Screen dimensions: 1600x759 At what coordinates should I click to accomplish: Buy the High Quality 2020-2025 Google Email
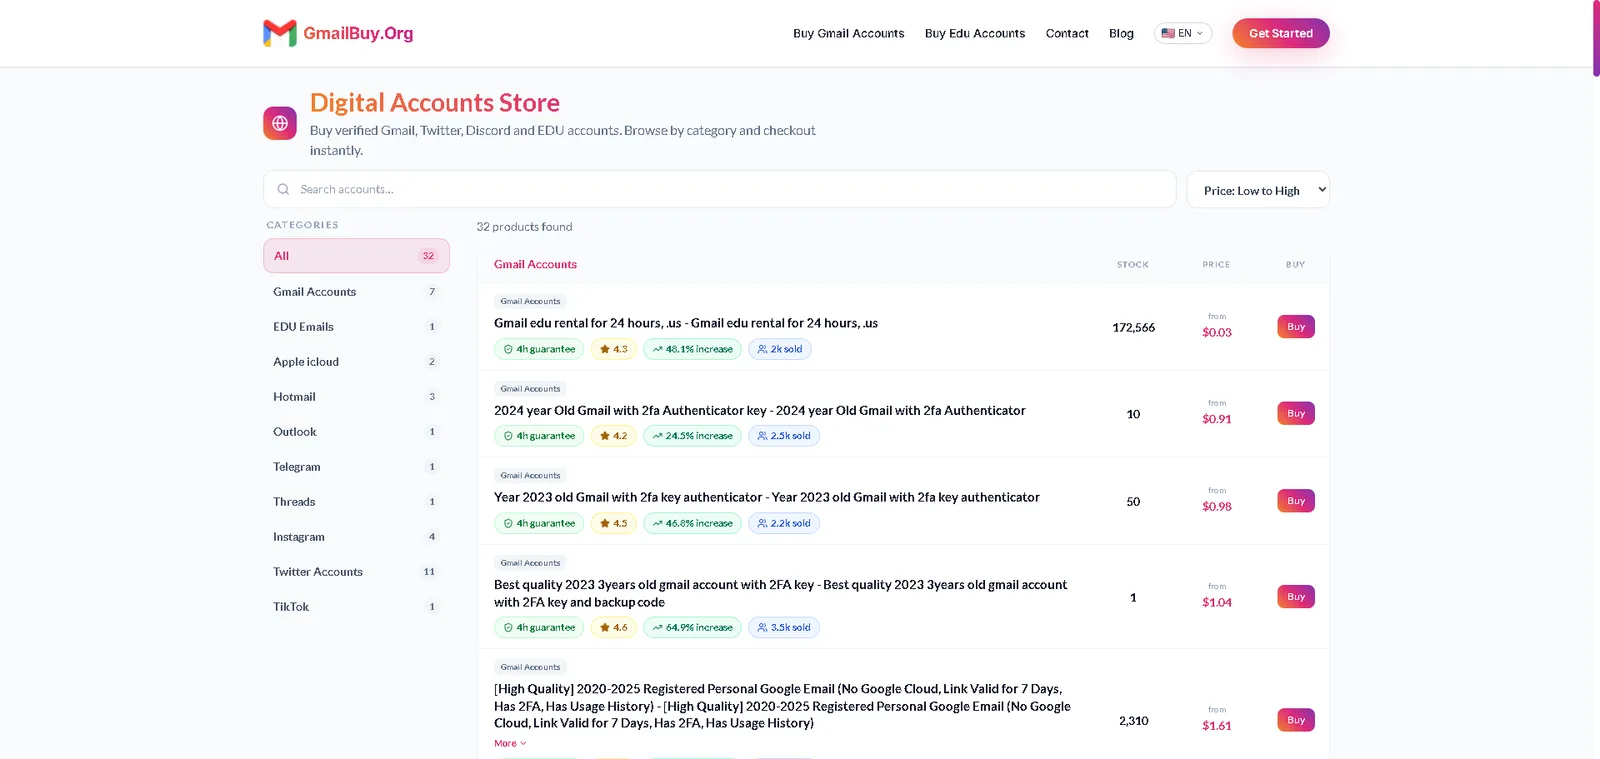click(x=1296, y=720)
